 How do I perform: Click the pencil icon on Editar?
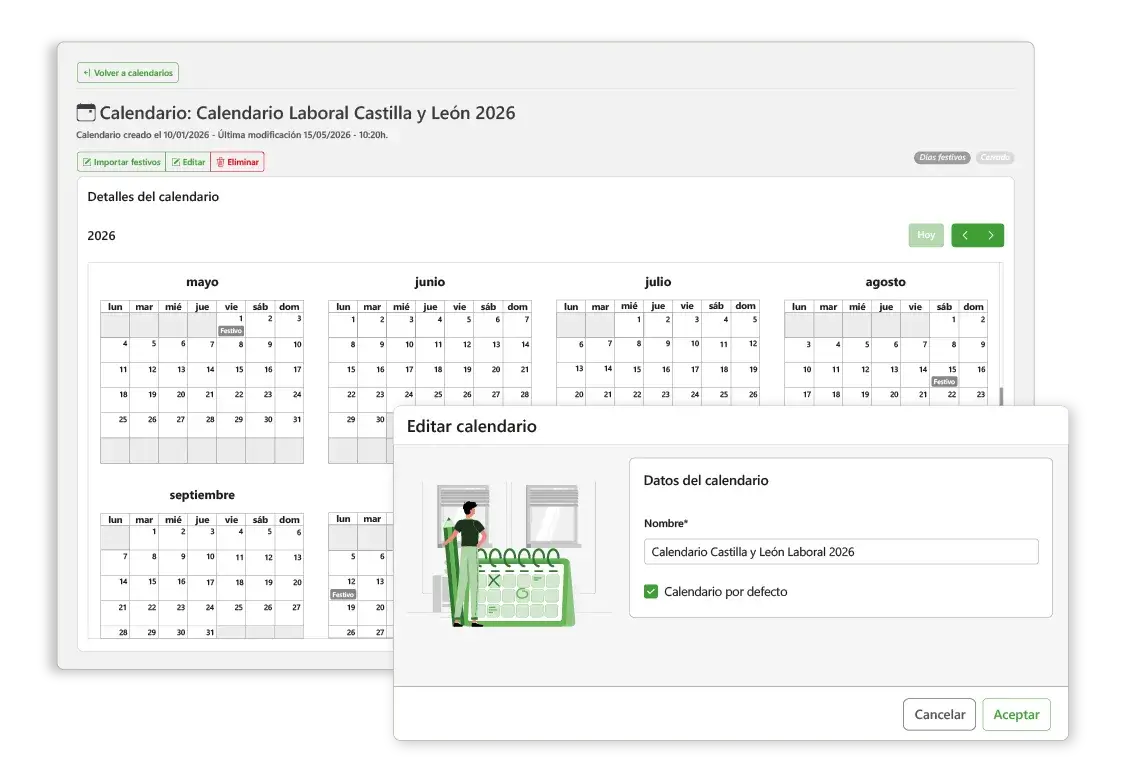tap(176, 162)
